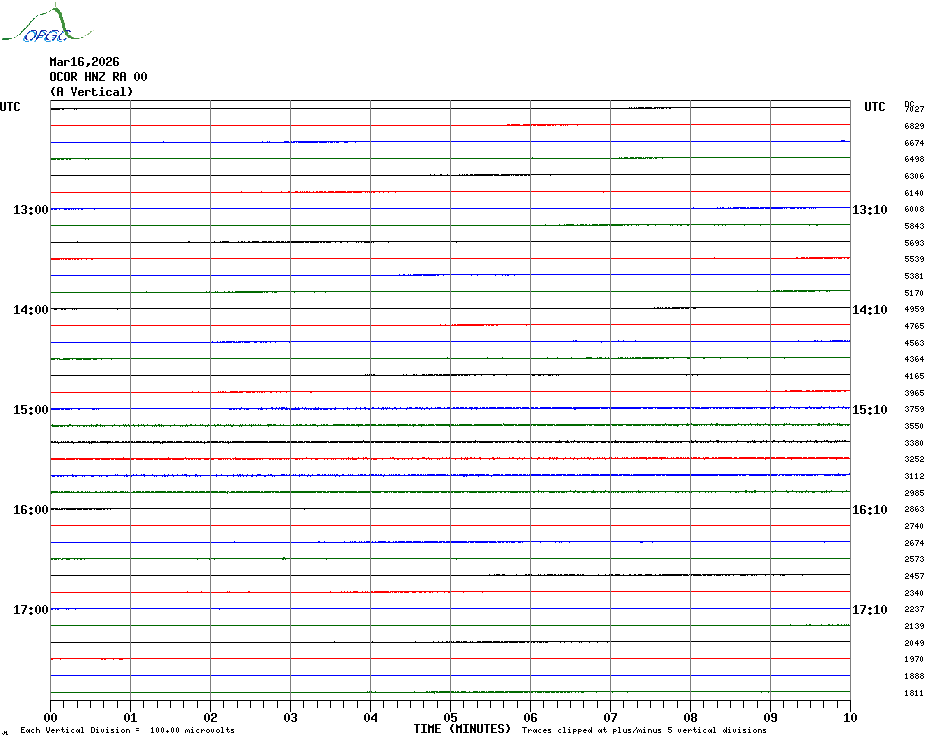Select the 1888 value in the right column
930x744 pixels.
[914, 676]
